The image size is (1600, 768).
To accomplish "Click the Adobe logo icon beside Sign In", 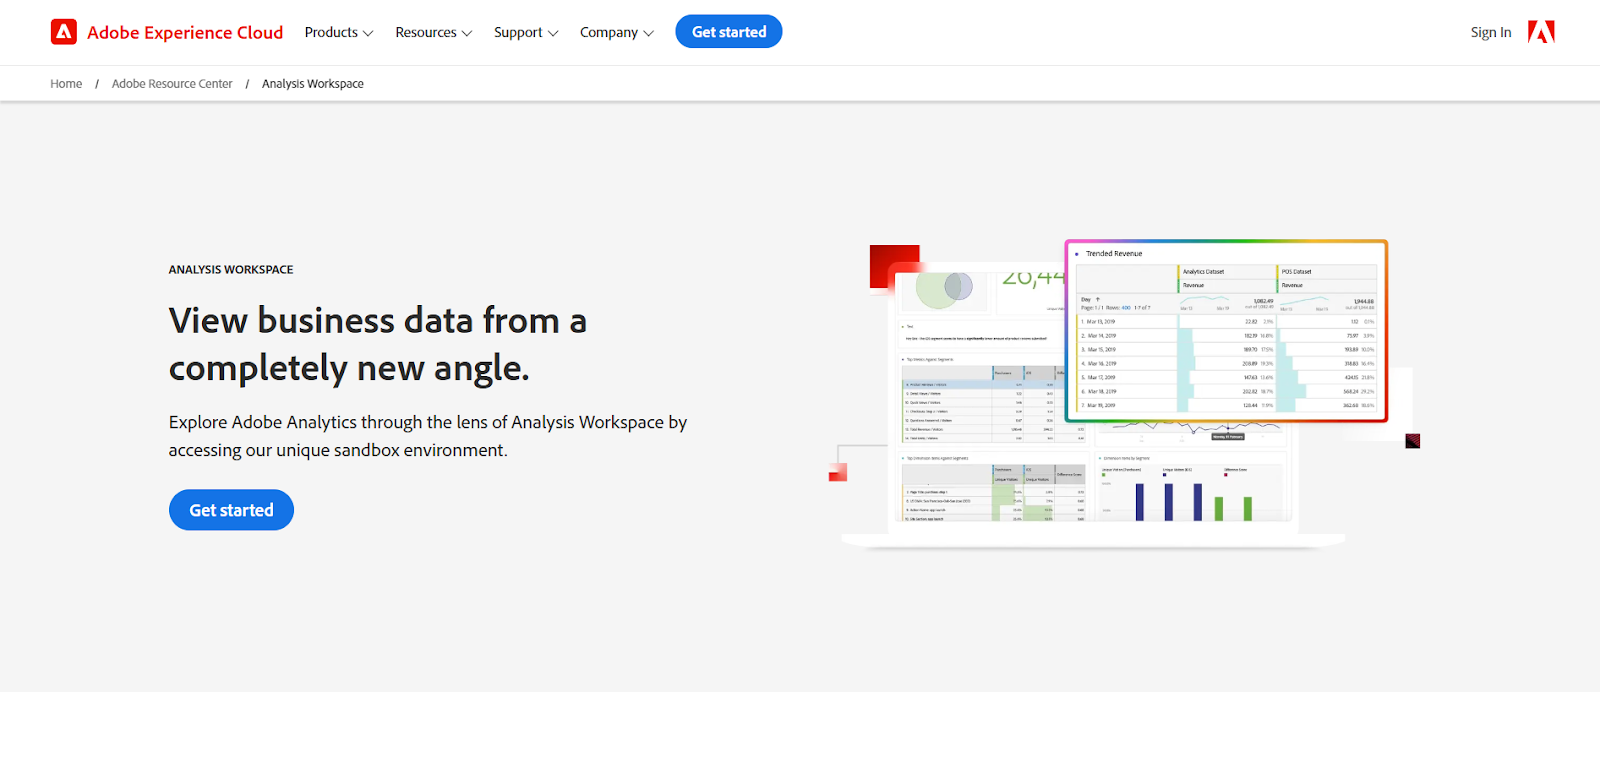I will [x=1541, y=32].
